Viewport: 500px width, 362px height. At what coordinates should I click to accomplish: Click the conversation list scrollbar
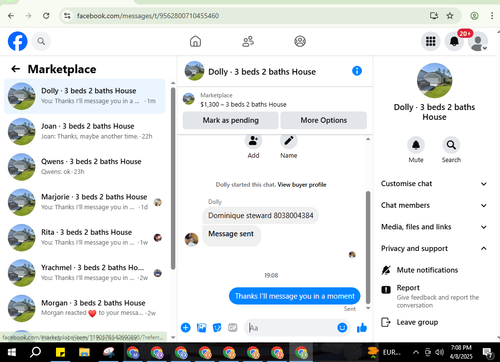(173, 178)
